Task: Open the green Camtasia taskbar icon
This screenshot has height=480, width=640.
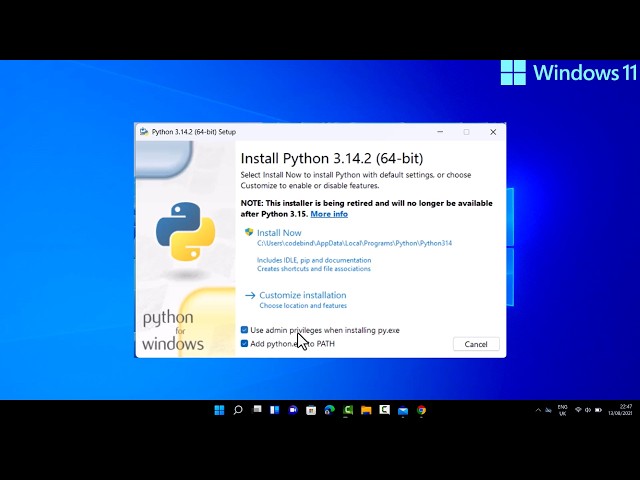Action: coord(348,410)
